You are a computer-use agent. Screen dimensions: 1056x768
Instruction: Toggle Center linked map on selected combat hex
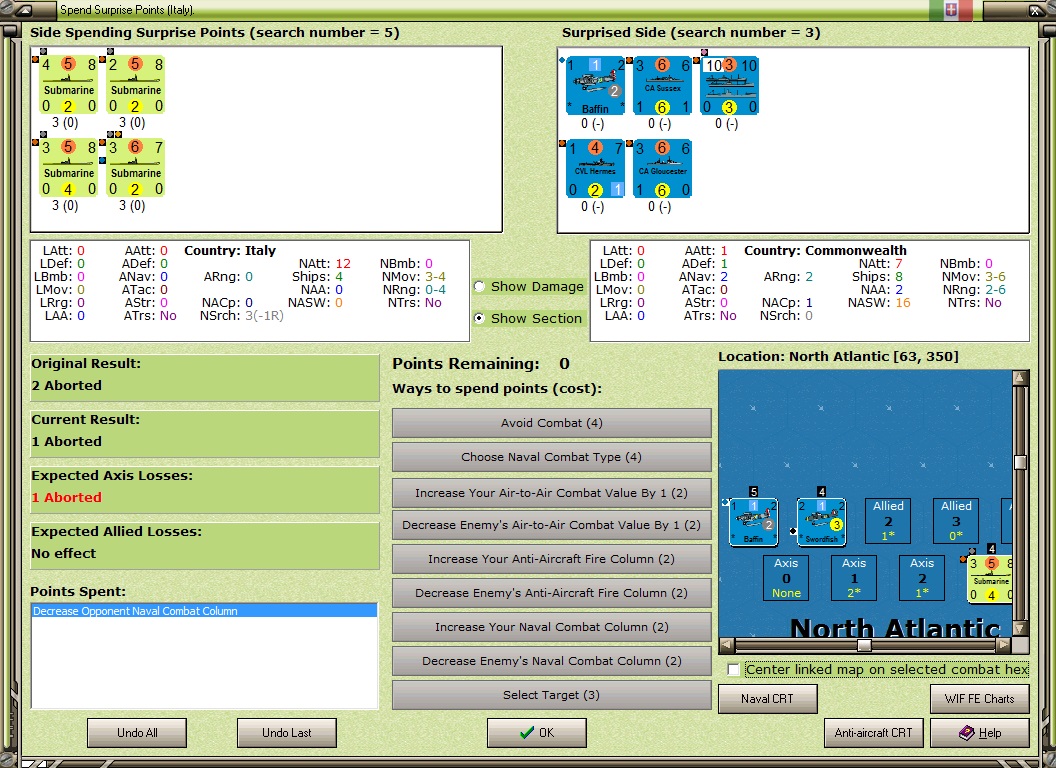coord(734,670)
